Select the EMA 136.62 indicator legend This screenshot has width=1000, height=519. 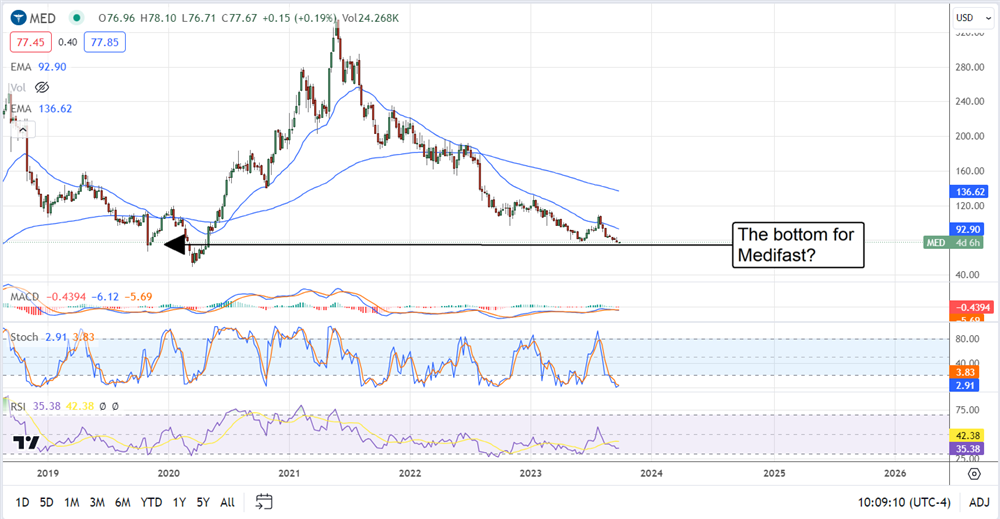click(x=41, y=109)
